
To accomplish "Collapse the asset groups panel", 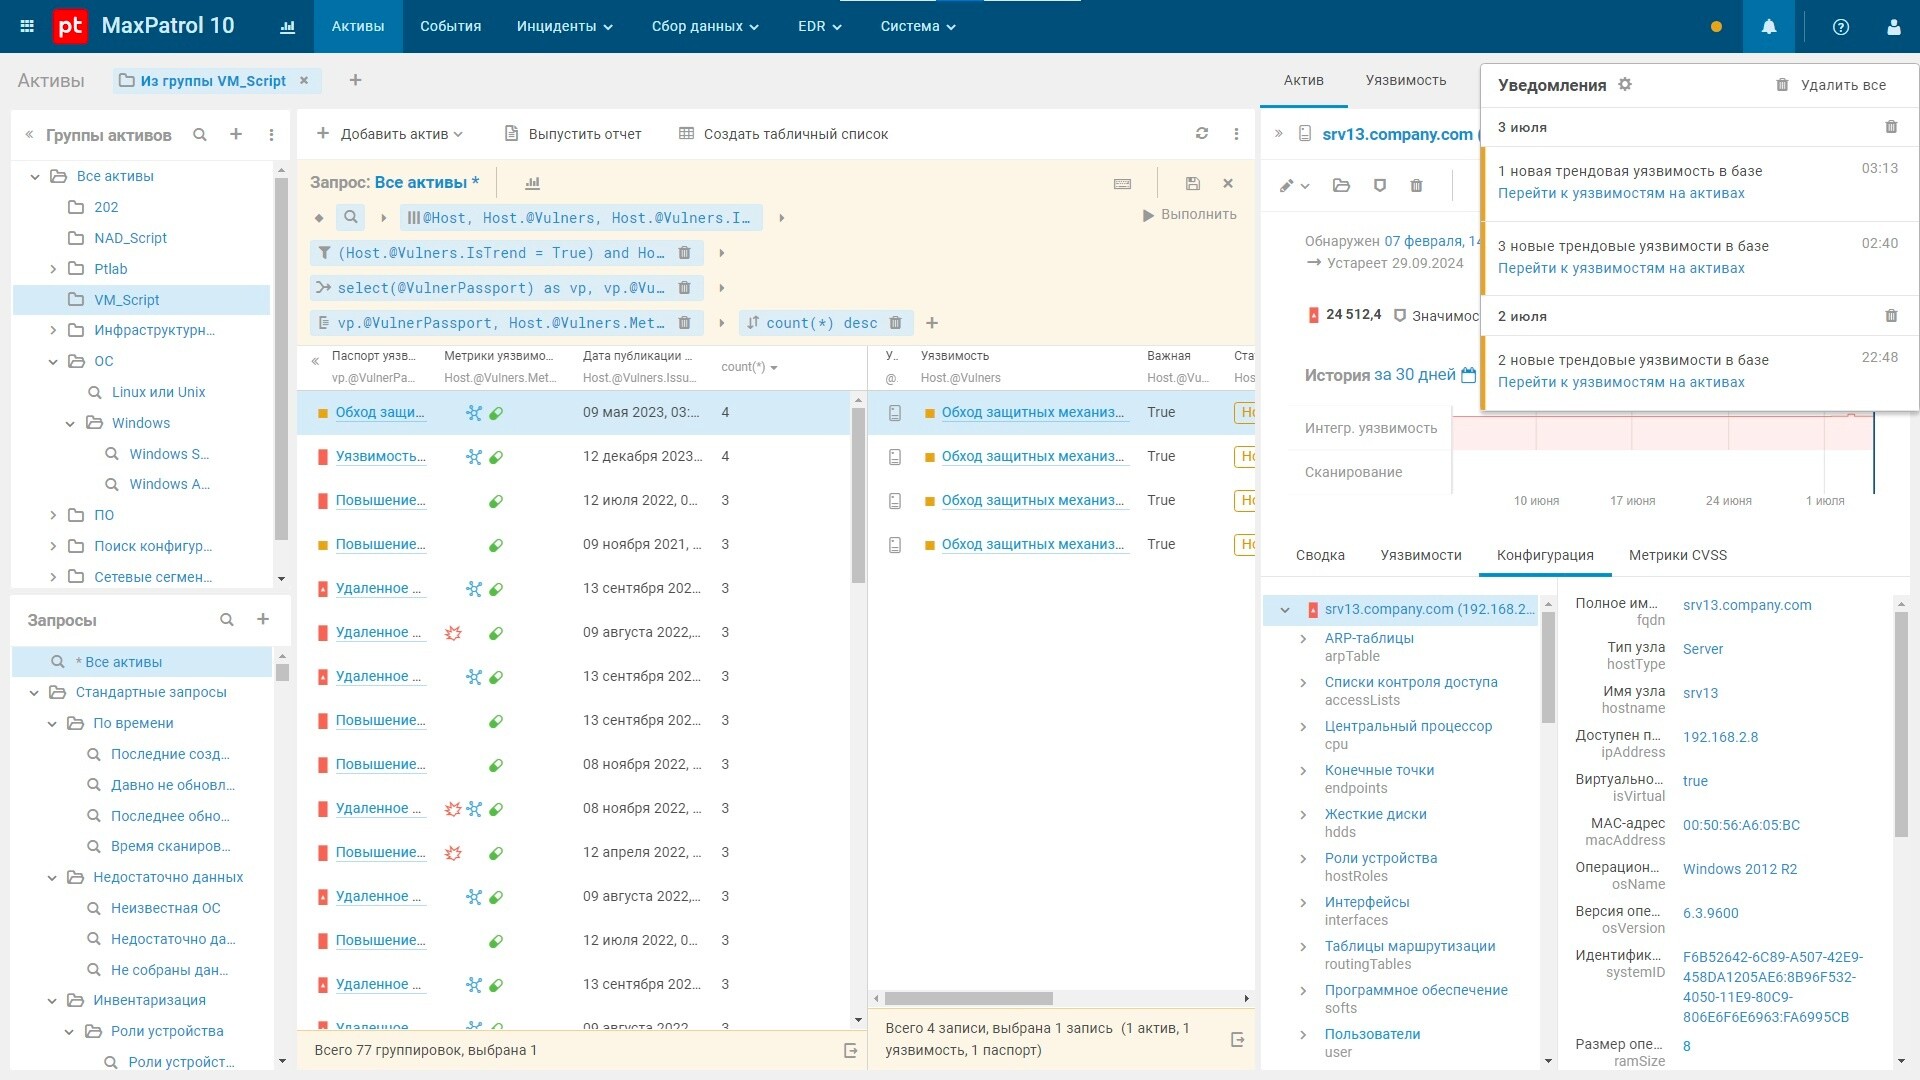I will tap(29, 134).
